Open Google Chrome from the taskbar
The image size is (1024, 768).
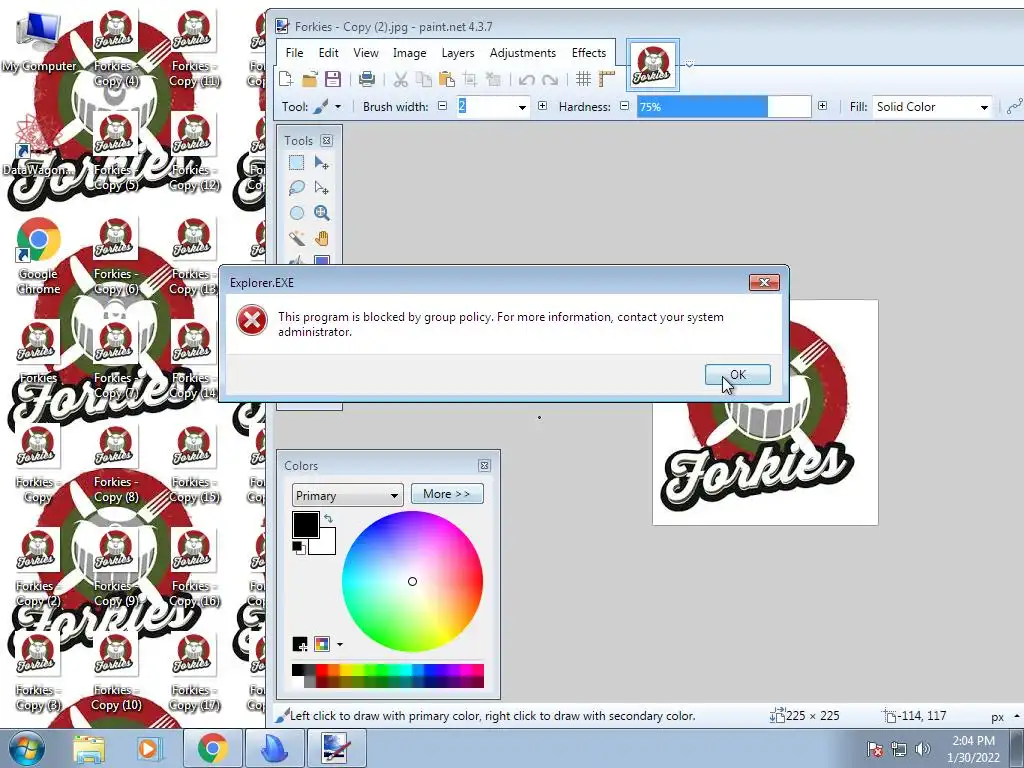212,748
